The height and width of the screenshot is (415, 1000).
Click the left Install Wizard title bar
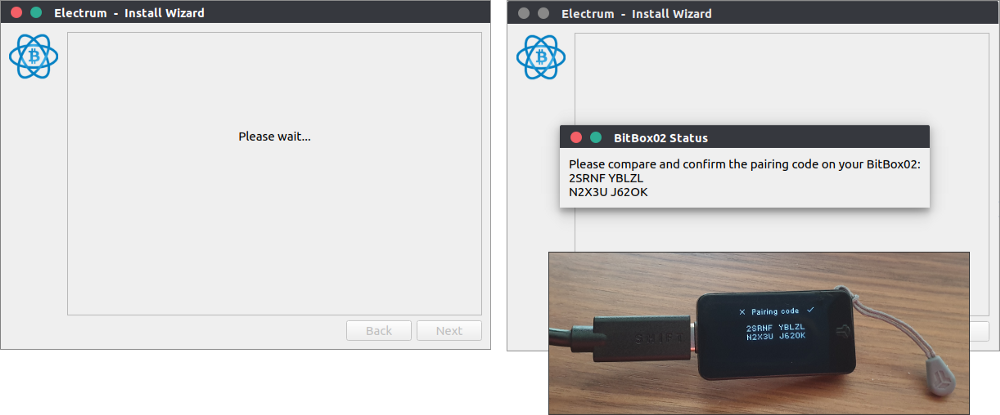pos(245,13)
